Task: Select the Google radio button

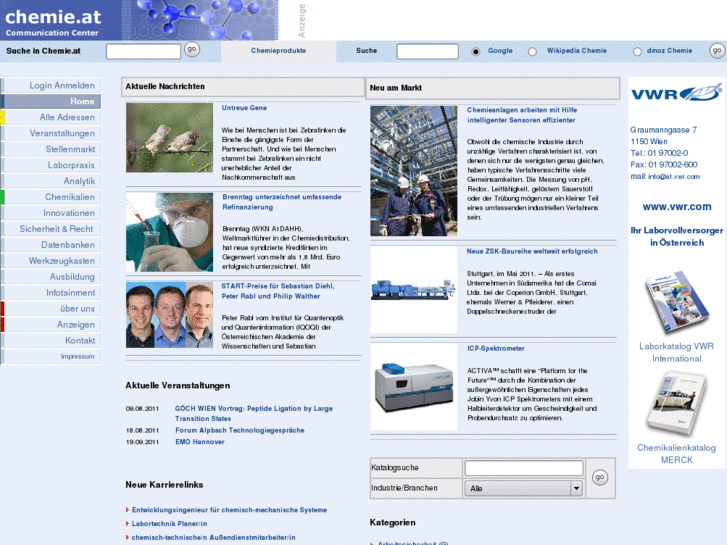Action: pyautogui.click(x=475, y=51)
